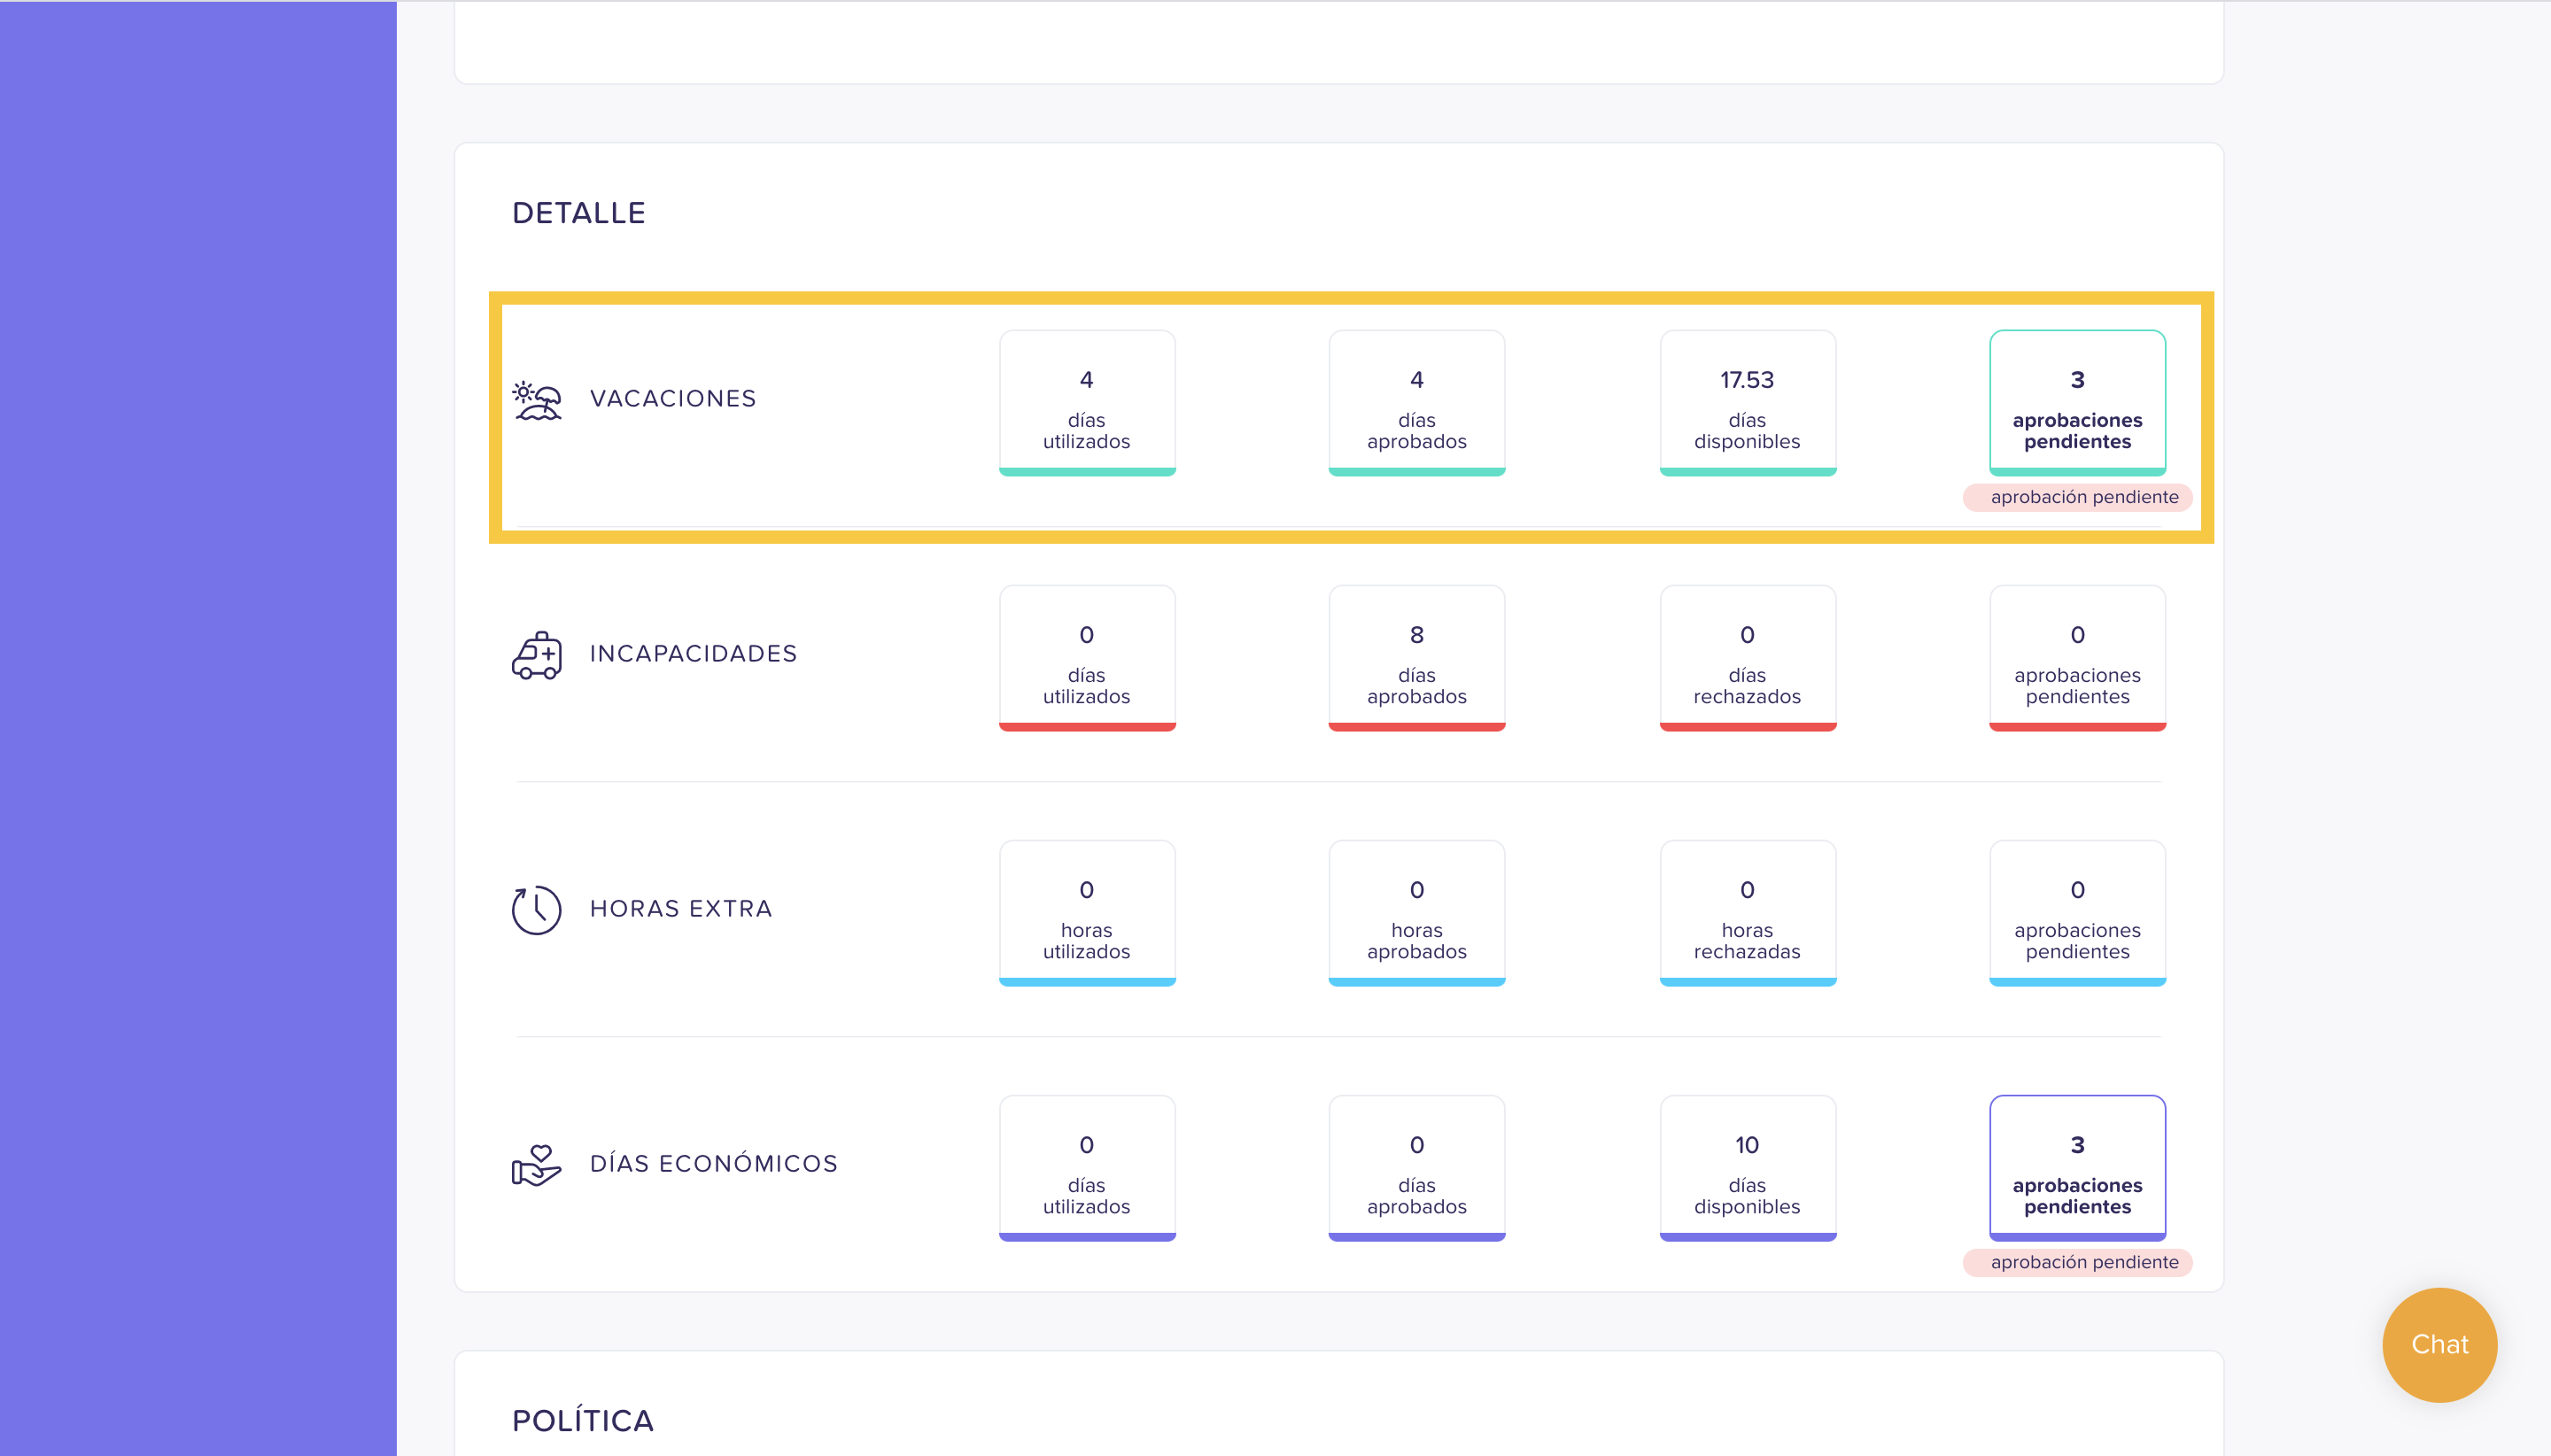Select Vacaciones 17.53 días disponibles card
The image size is (2551, 1456).
(1747, 403)
